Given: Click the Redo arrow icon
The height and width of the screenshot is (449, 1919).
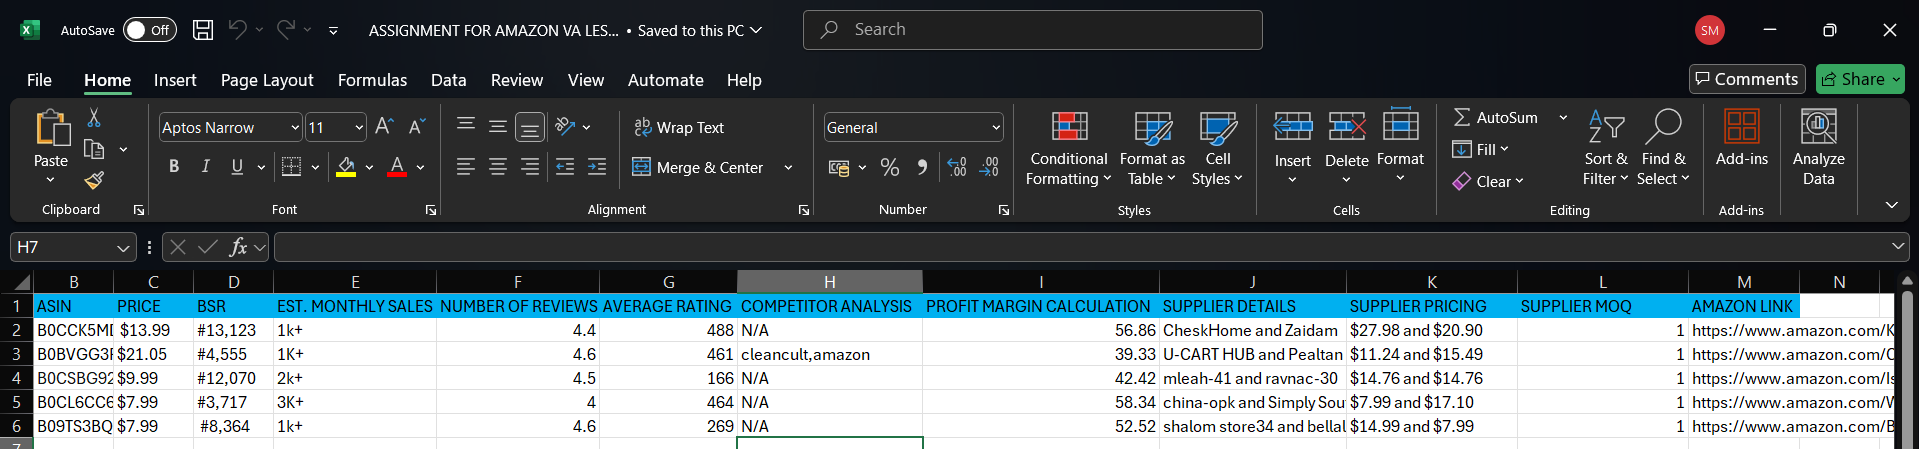Looking at the screenshot, I should pyautogui.click(x=286, y=30).
